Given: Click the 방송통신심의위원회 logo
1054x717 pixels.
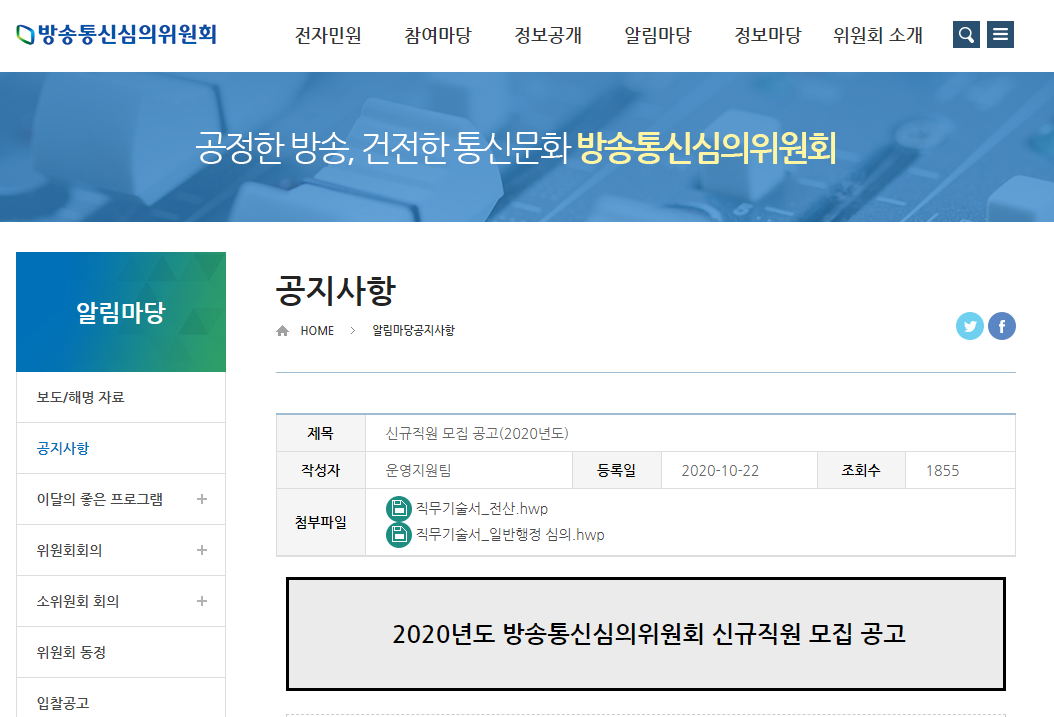Looking at the screenshot, I should tap(116, 34).
